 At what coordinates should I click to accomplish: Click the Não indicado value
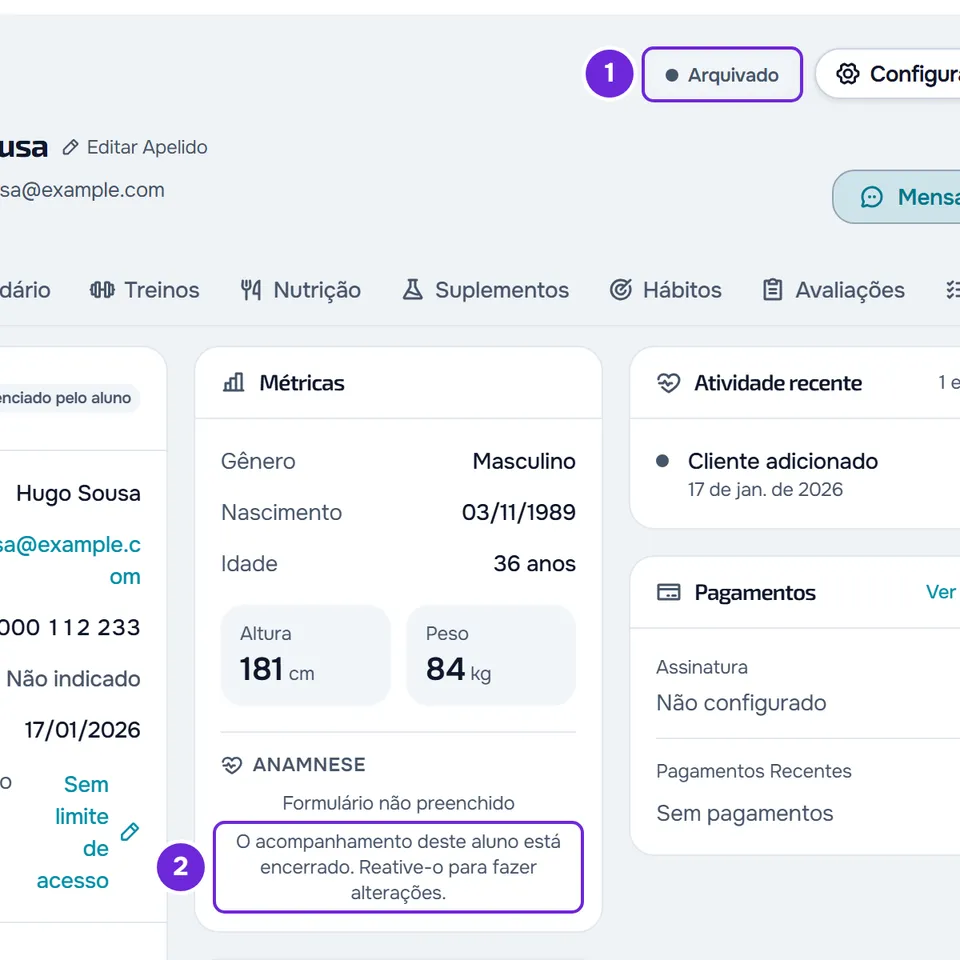73,679
